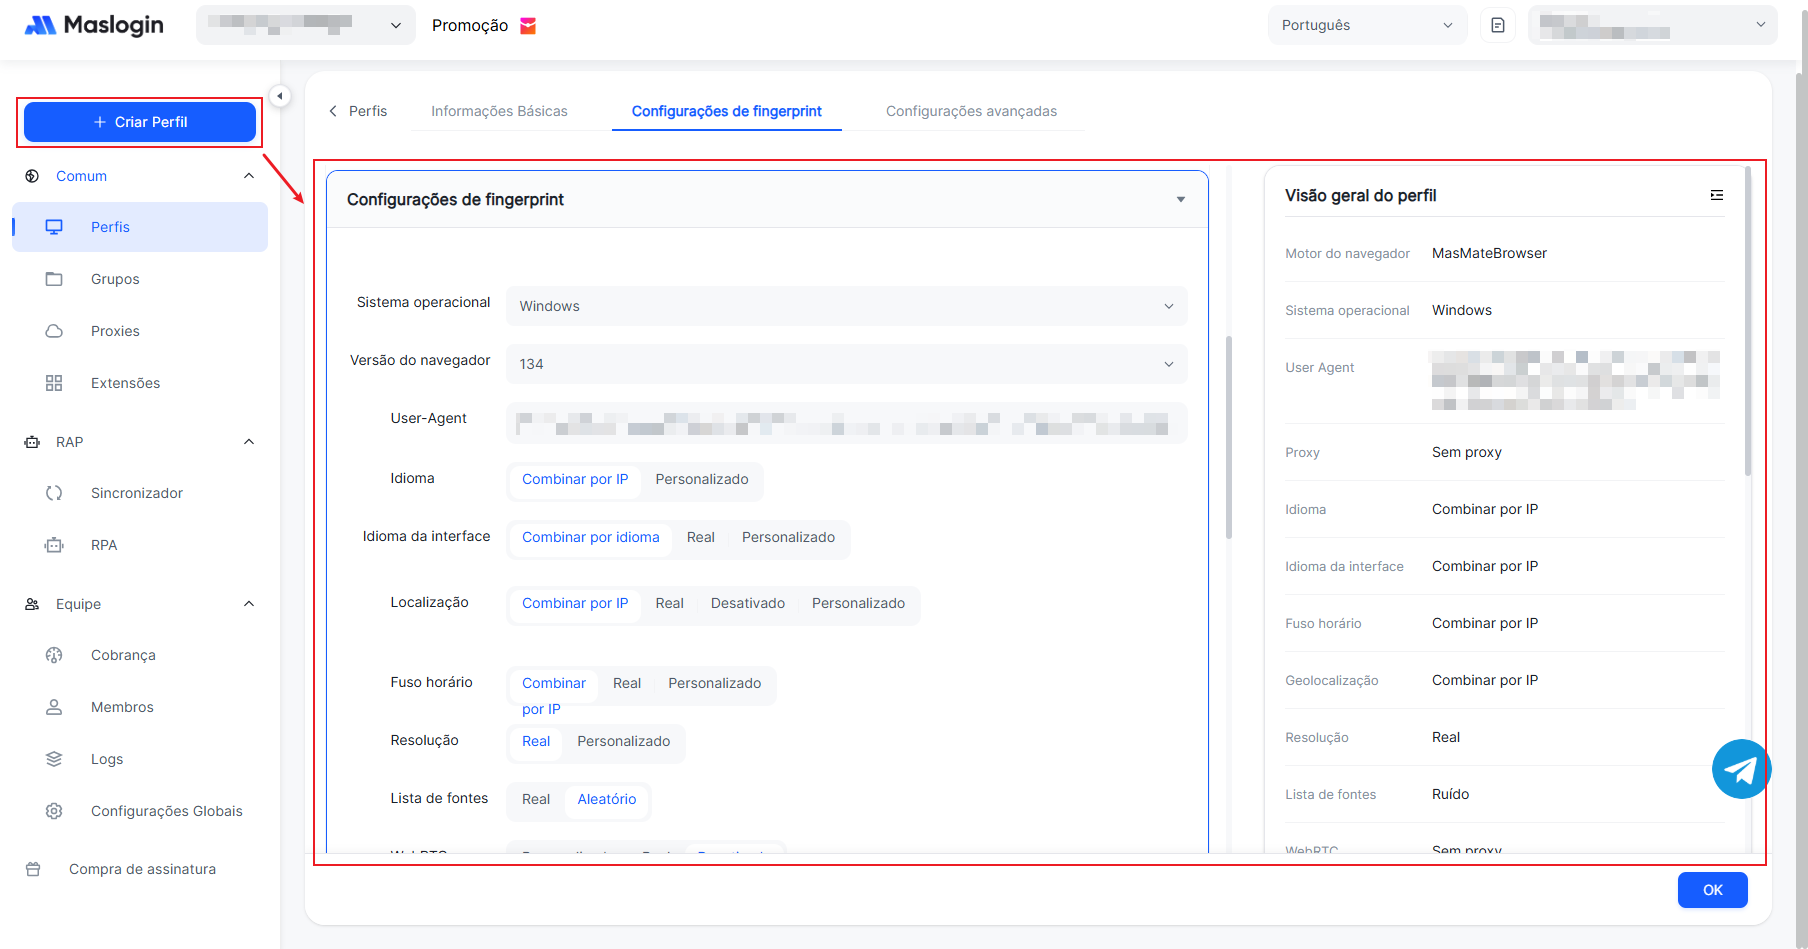Open the Português language selector
This screenshot has height=949, width=1808.
(1366, 25)
